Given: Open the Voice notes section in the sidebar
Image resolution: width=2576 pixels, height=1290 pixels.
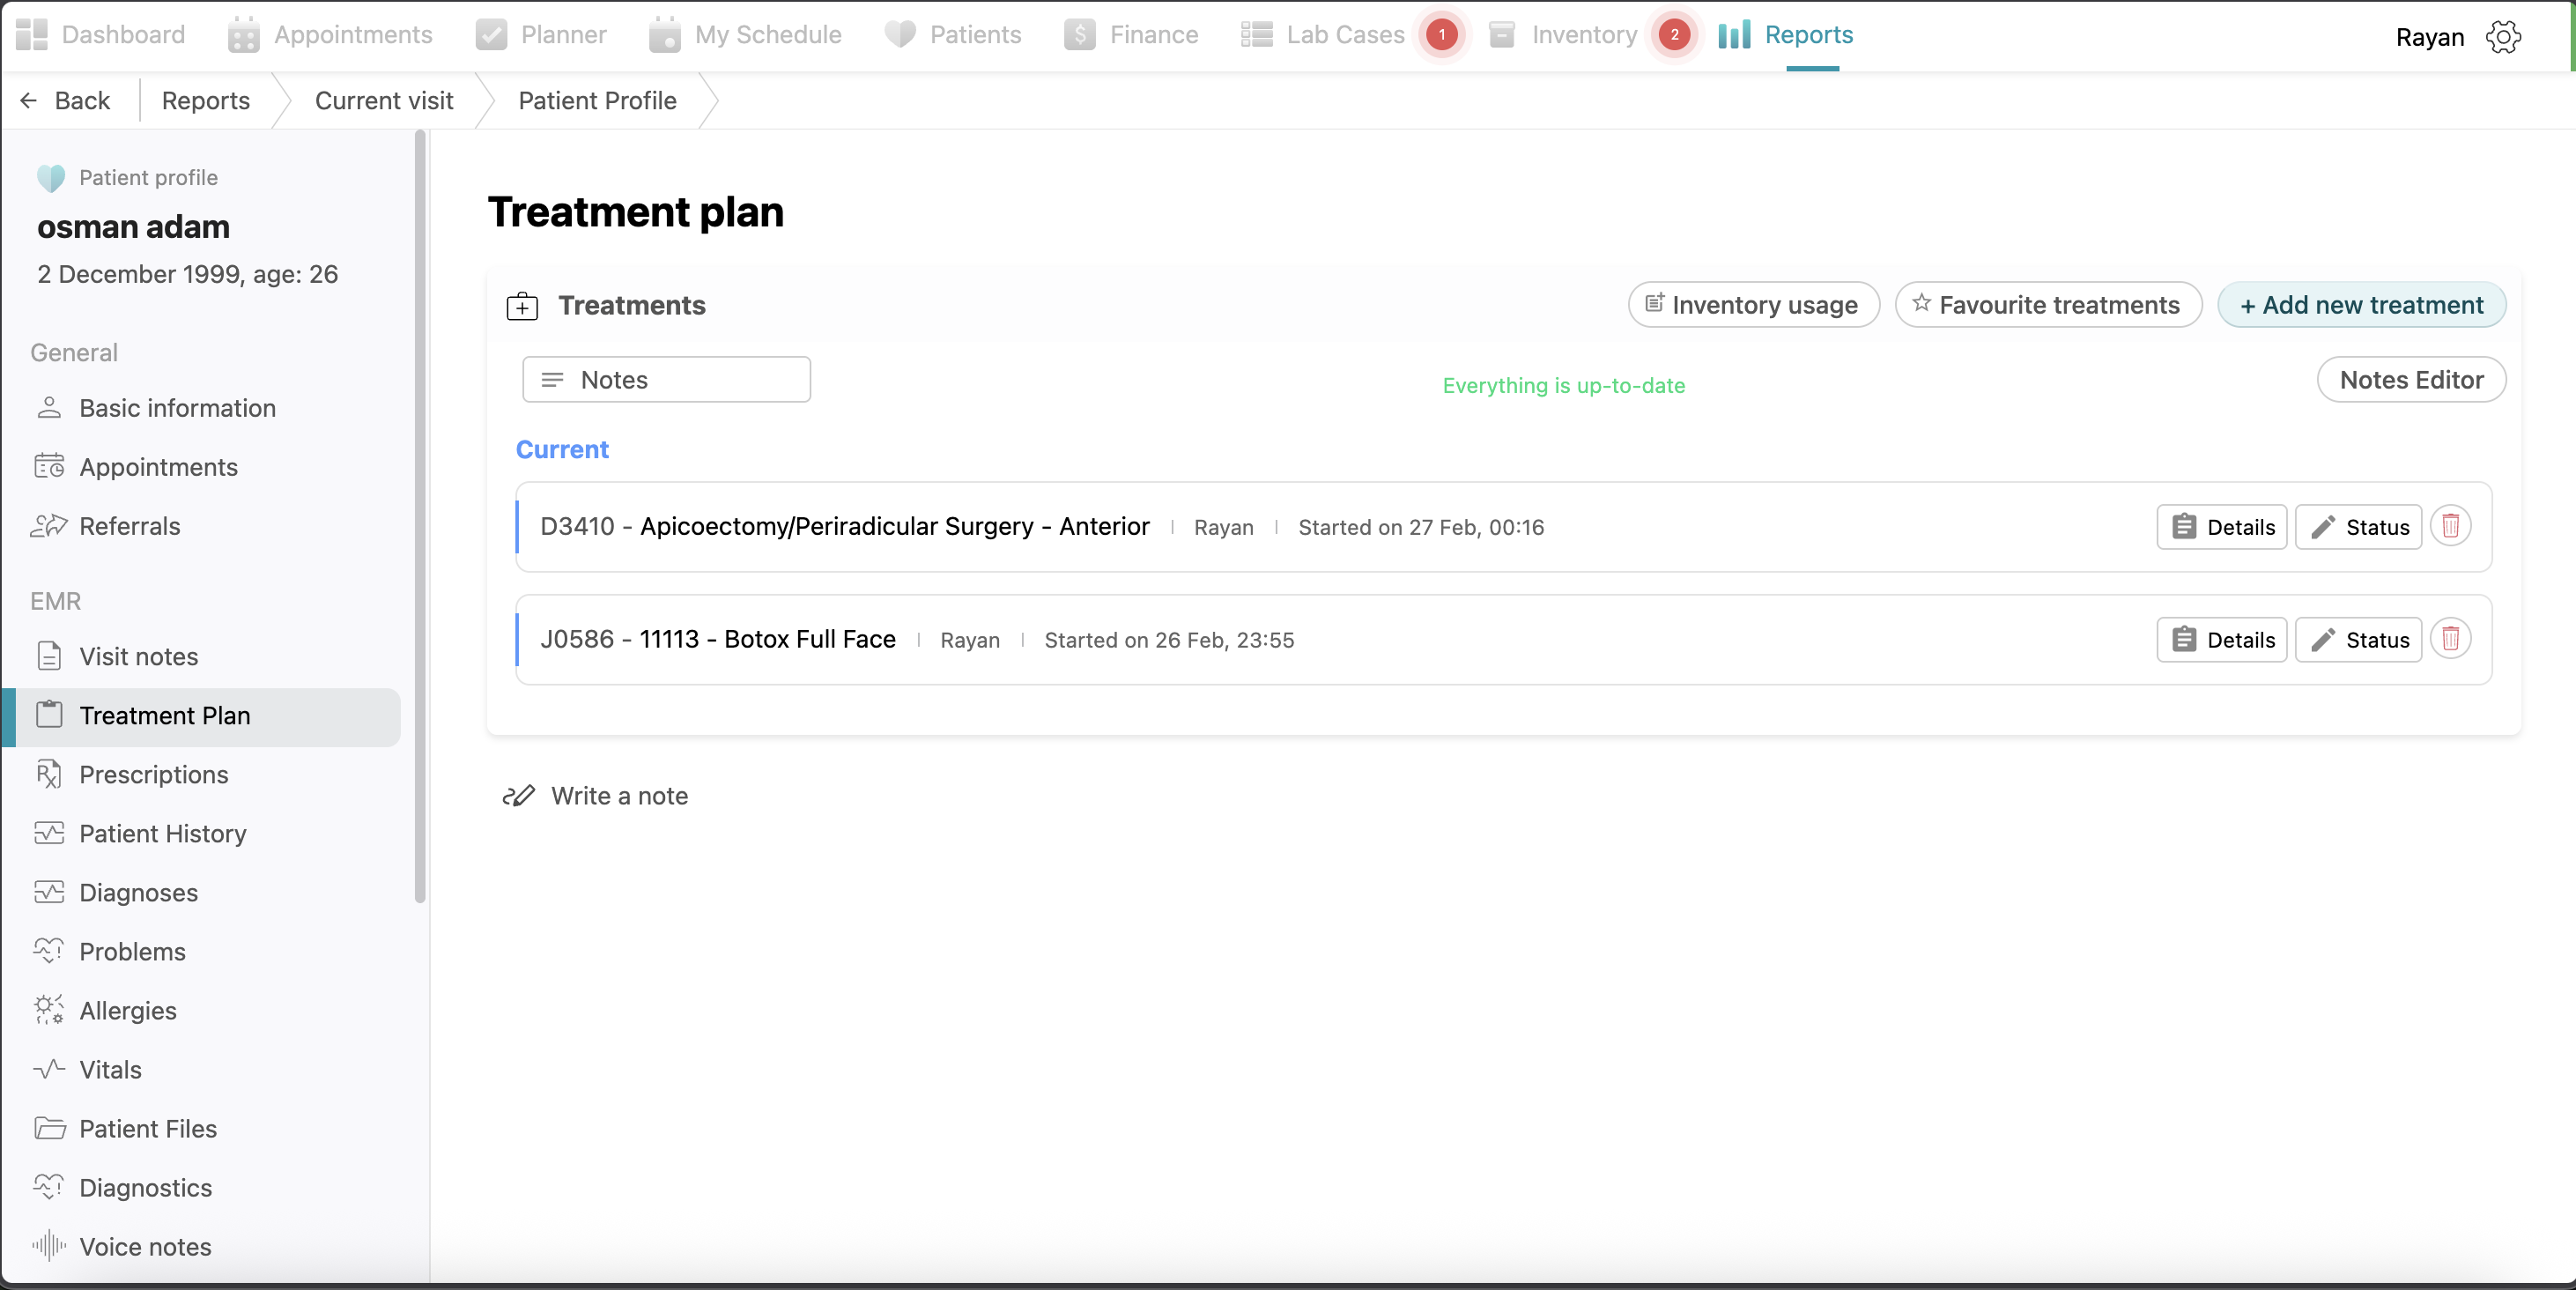Looking at the screenshot, I should [145, 1246].
